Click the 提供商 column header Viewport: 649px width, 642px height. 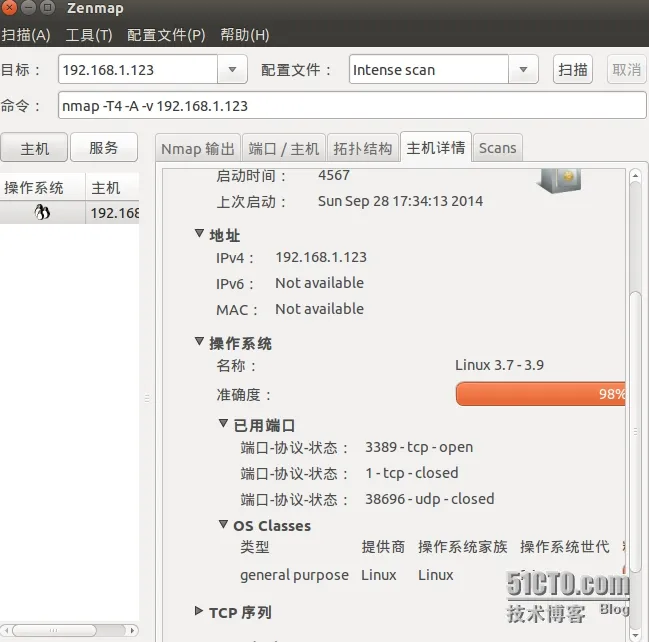tap(383, 547)
